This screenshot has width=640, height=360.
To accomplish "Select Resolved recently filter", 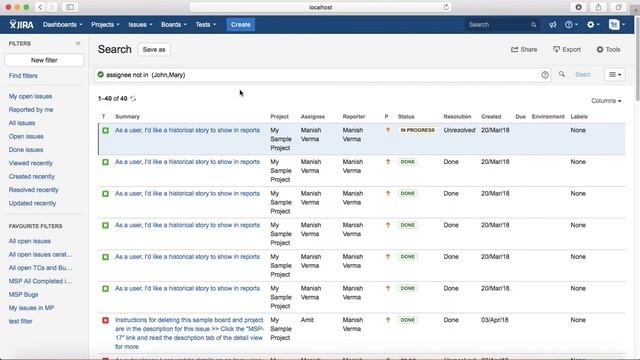I will point(33,190).
